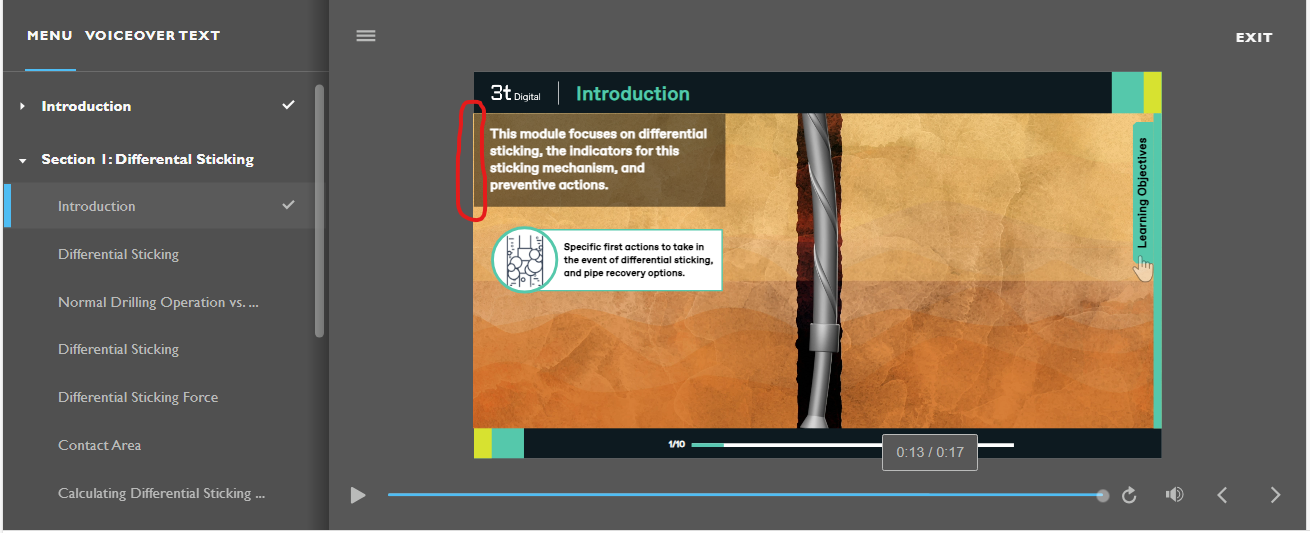Viewport: 1310px width, 533px height.
Task: Click checkmark beside highlighted Introduction lesson
Action: 288,205
